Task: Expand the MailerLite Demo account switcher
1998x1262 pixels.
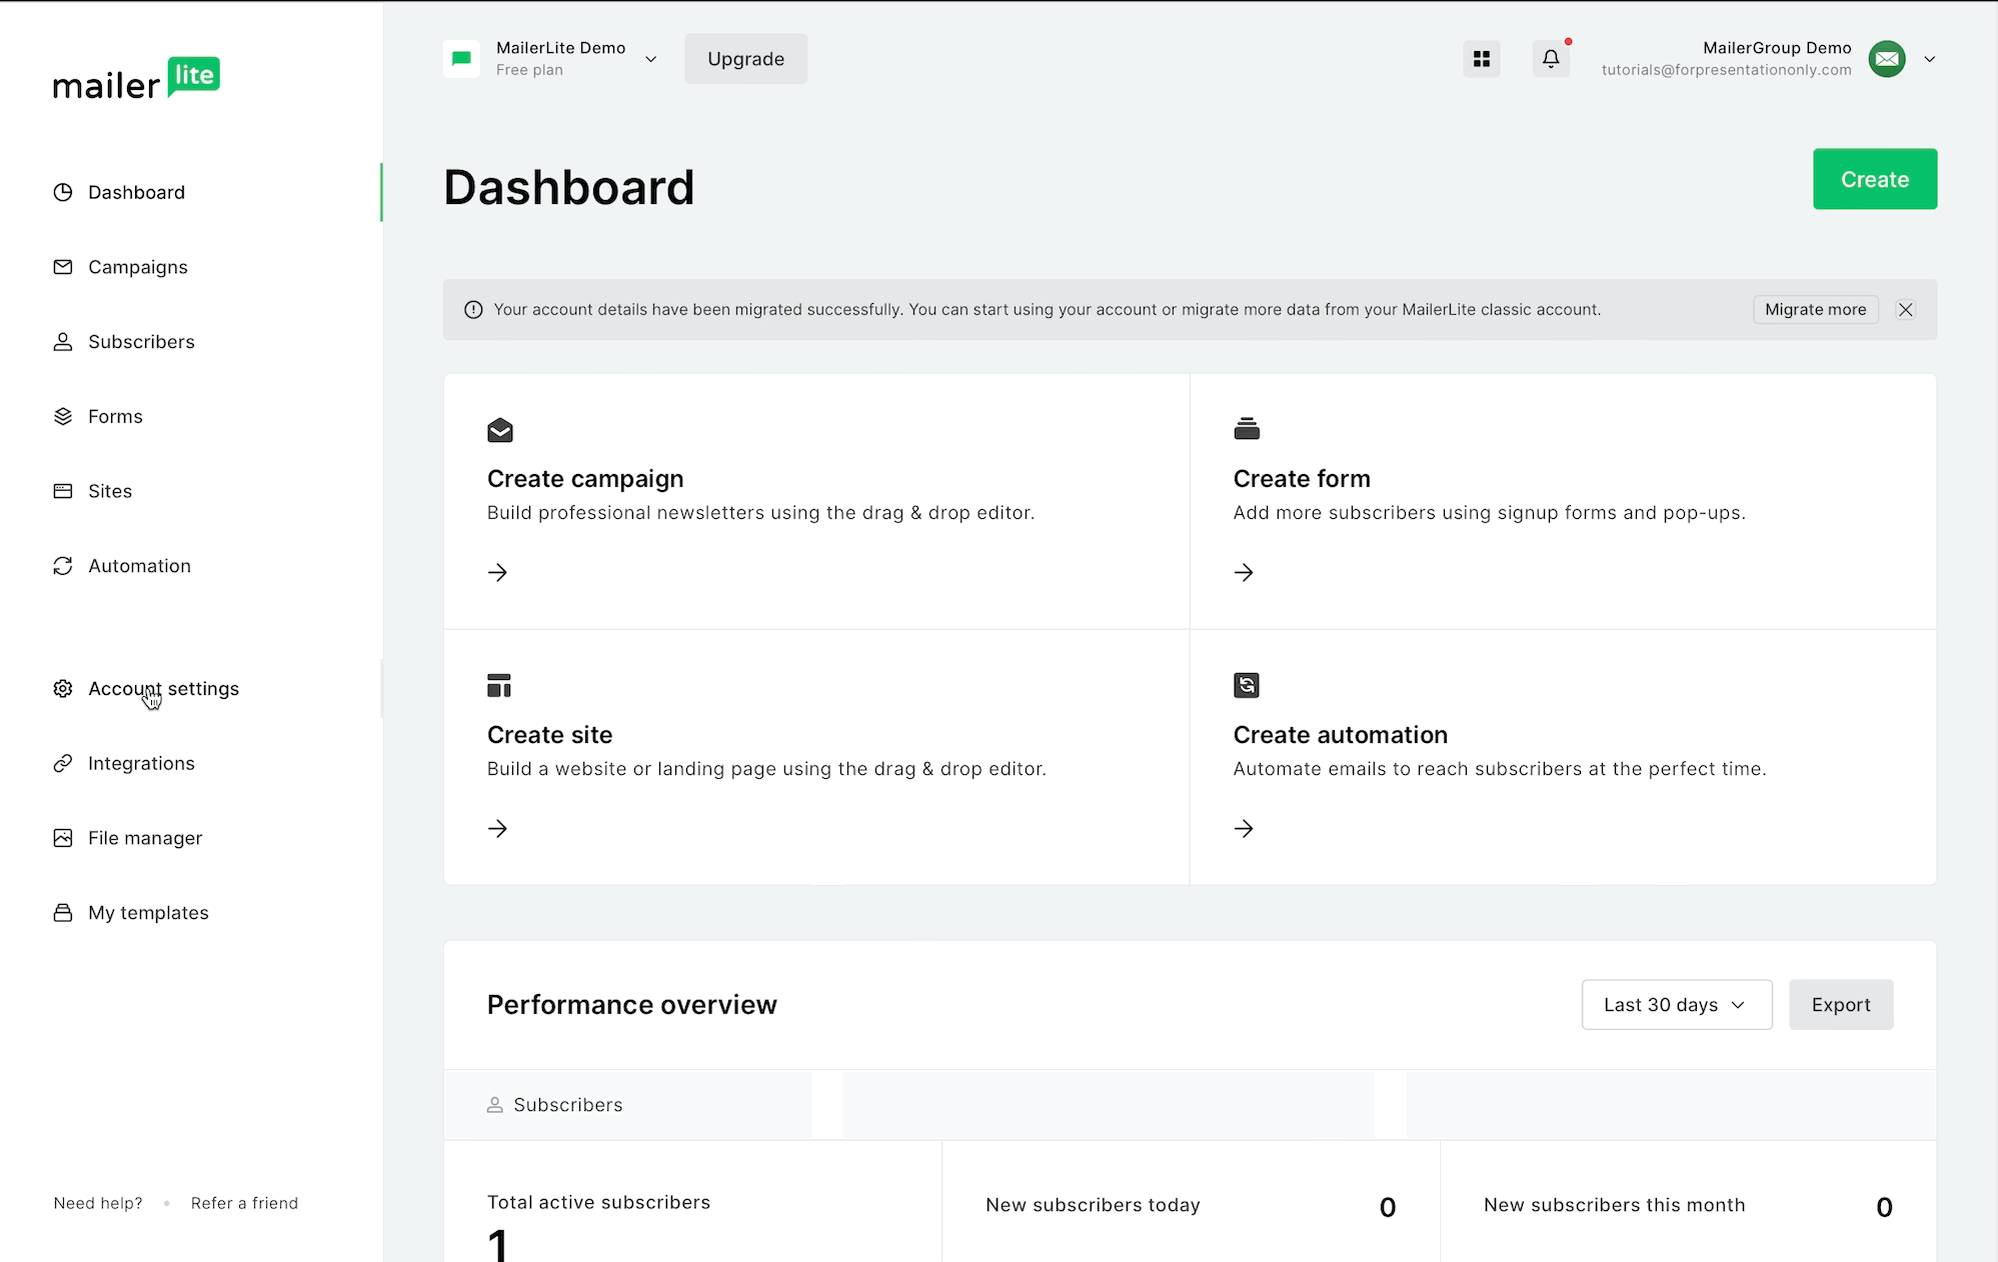Action: (x=650, y=59)
